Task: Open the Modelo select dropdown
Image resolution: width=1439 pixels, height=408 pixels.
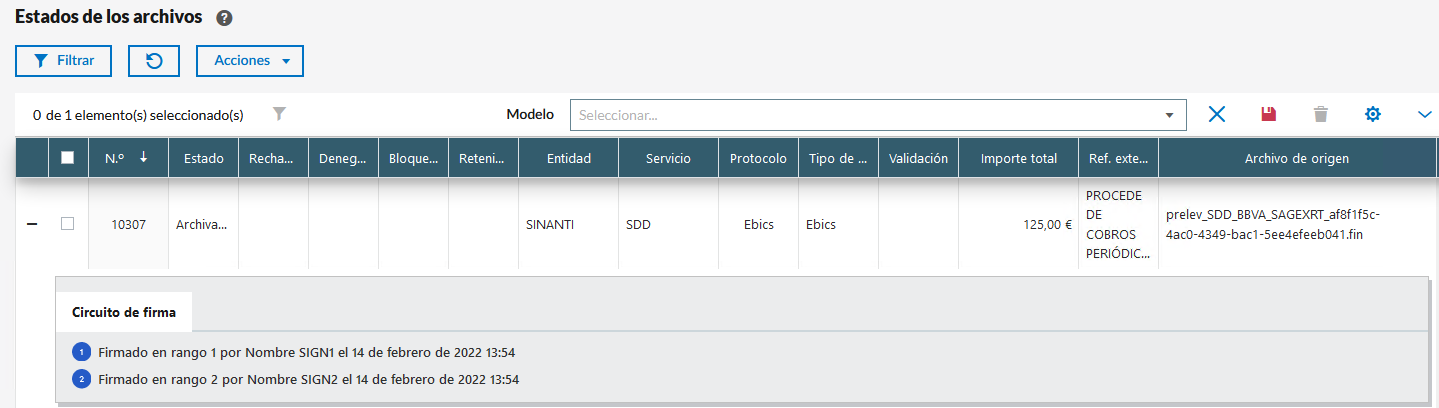Action: 877,115
